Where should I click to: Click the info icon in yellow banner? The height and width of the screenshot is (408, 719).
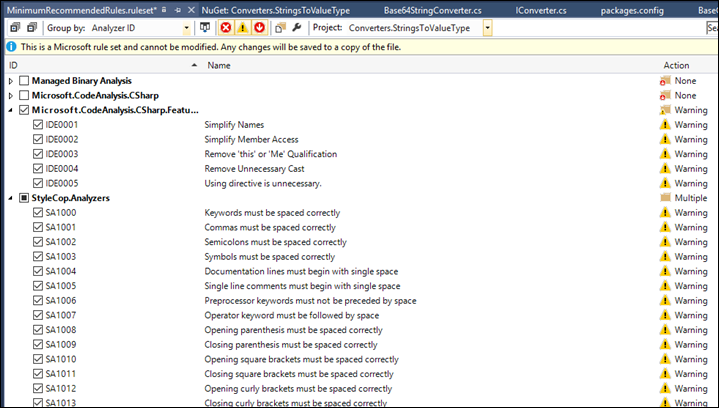(x=11, y=47)
